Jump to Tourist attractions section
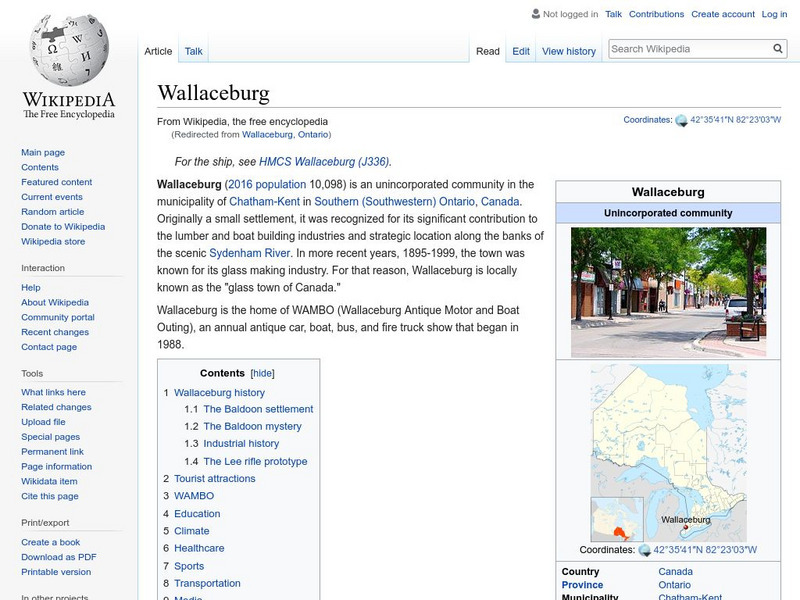800x600 pixels. pos(215,479)
